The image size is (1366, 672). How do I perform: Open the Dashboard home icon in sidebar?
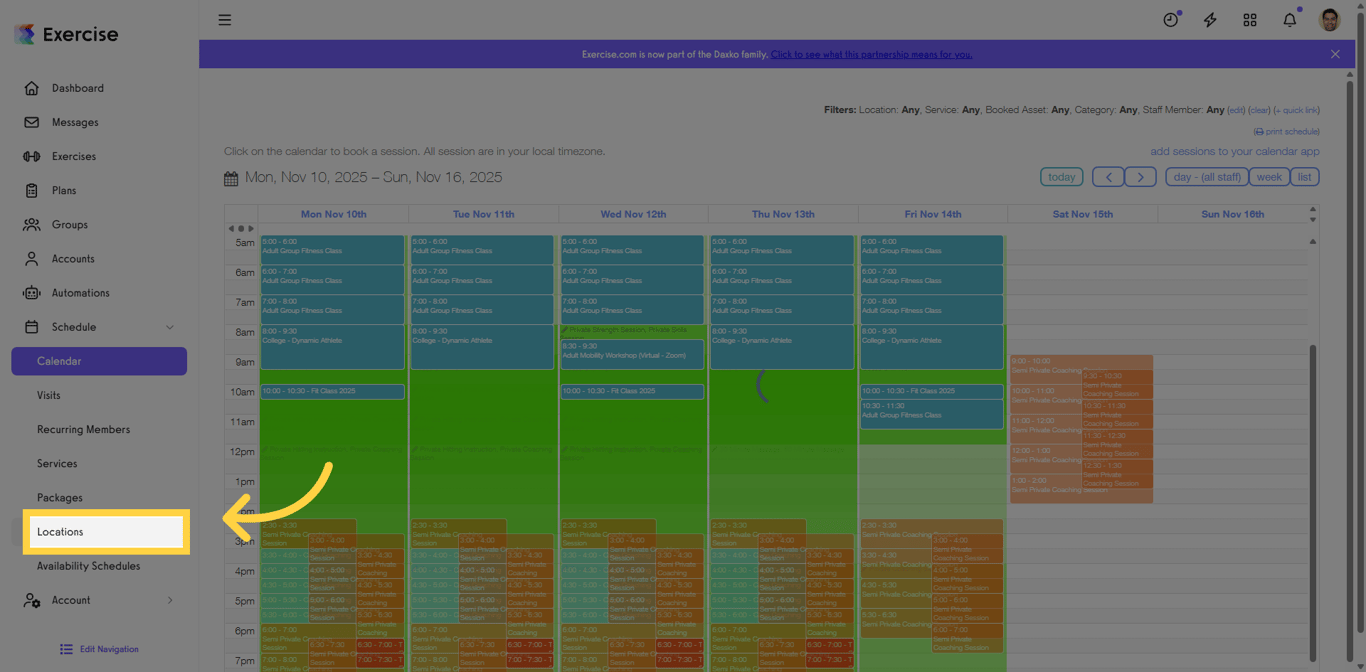(32, 88)
